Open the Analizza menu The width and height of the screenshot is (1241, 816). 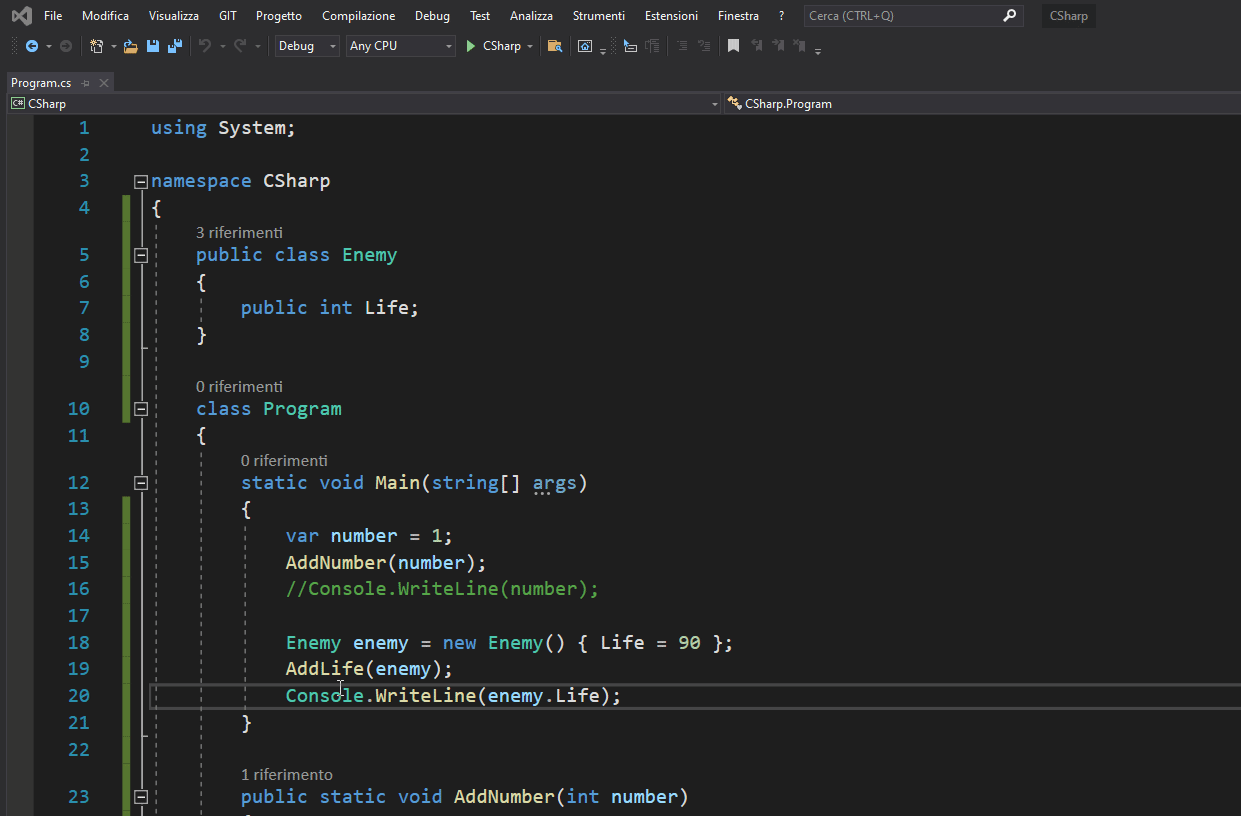tap(531, 16)
